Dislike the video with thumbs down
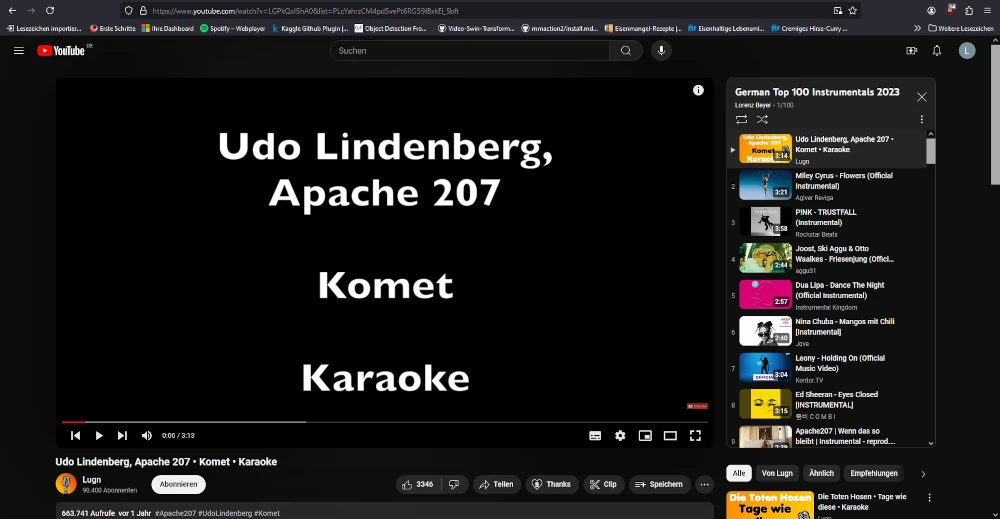 point(454,485)
